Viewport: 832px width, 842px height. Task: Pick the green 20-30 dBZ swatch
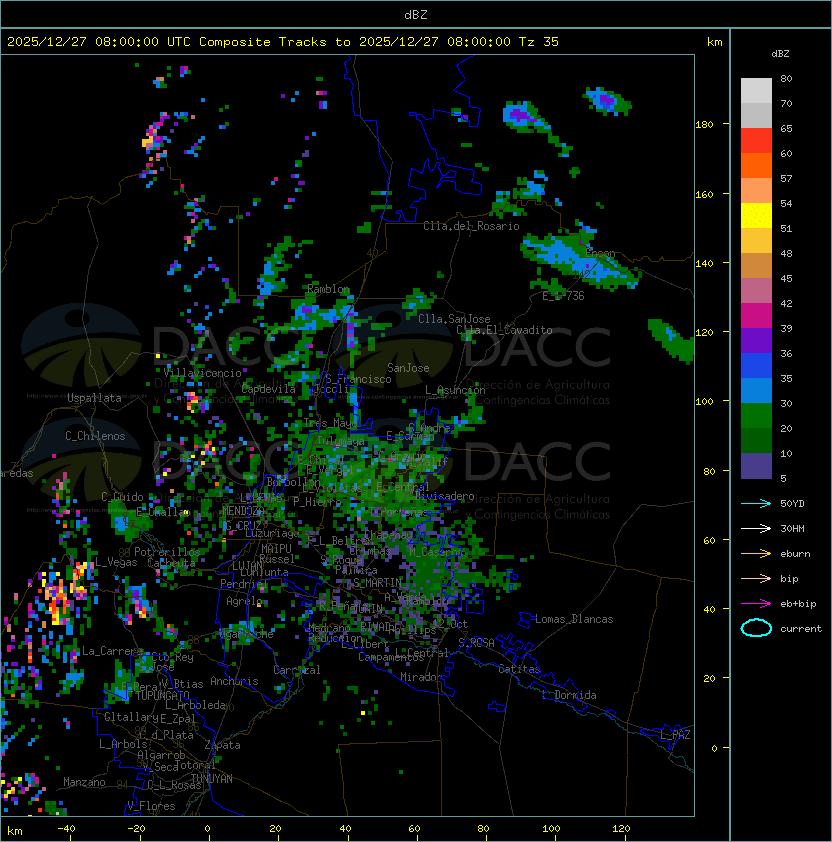756,415
